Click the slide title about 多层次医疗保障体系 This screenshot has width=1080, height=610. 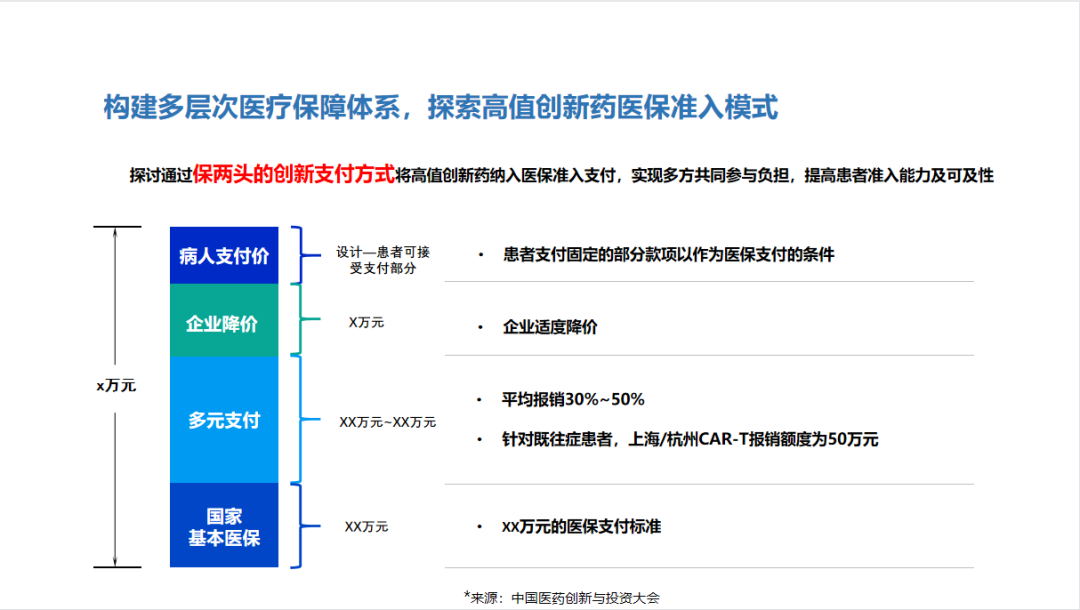coord(440,108)
